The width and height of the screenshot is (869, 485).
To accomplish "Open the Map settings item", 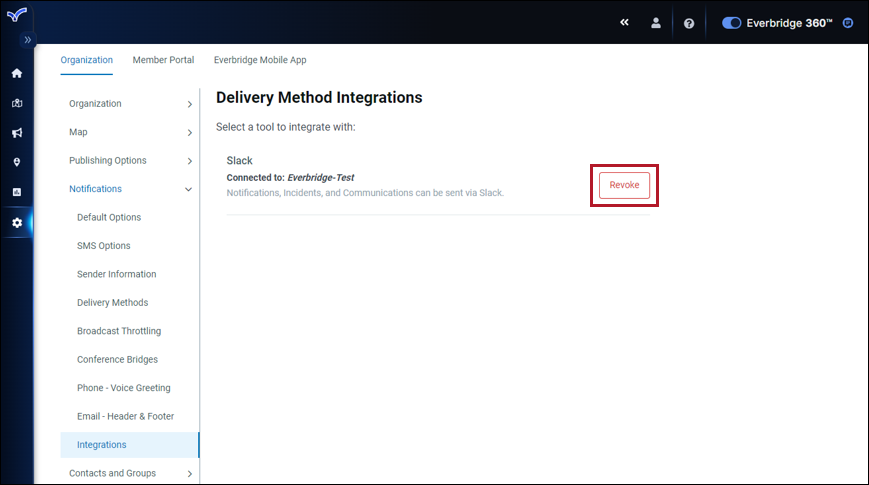I will pyautogui.click(x=78, y=132).
